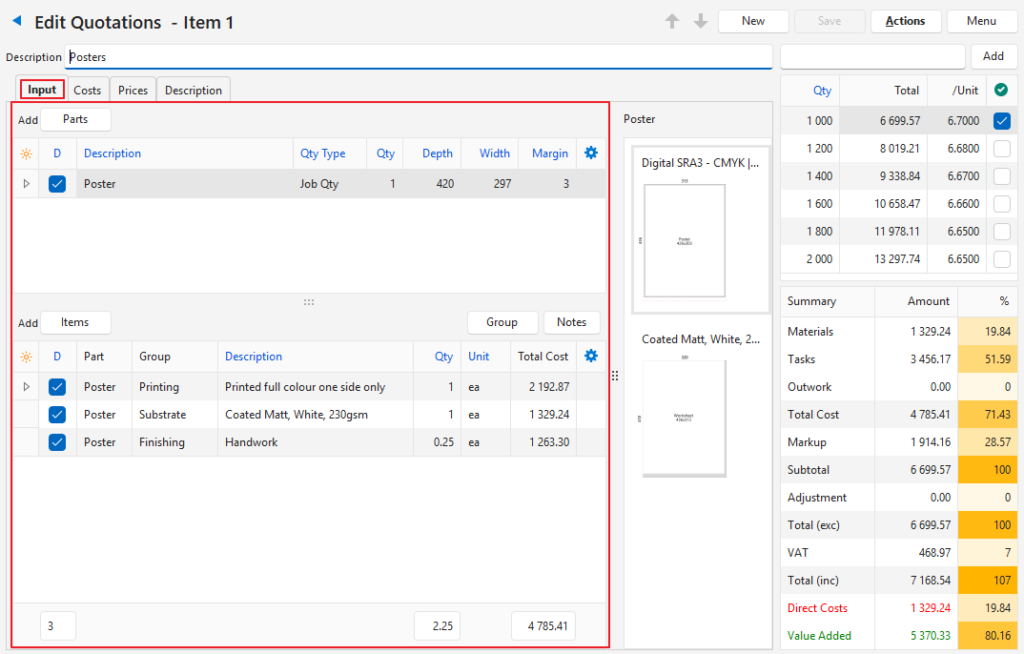Screen dimensions: 1024x654
Task: Click the Group button
Action: tap(501, 322)
